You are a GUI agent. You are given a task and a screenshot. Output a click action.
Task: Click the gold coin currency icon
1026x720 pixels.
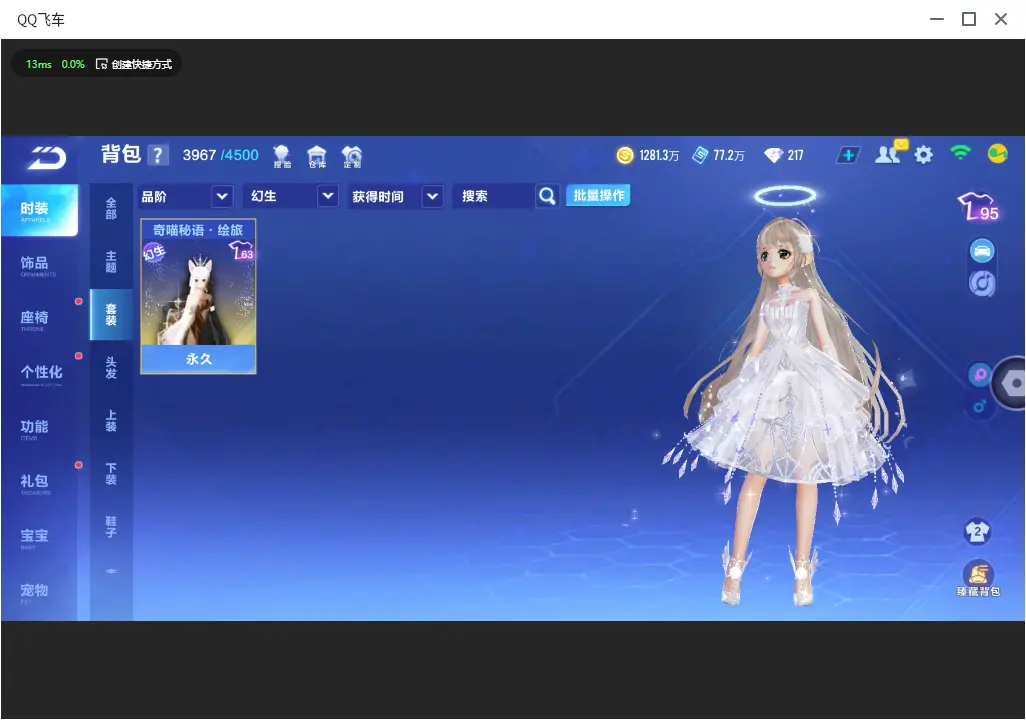(625, 155)
